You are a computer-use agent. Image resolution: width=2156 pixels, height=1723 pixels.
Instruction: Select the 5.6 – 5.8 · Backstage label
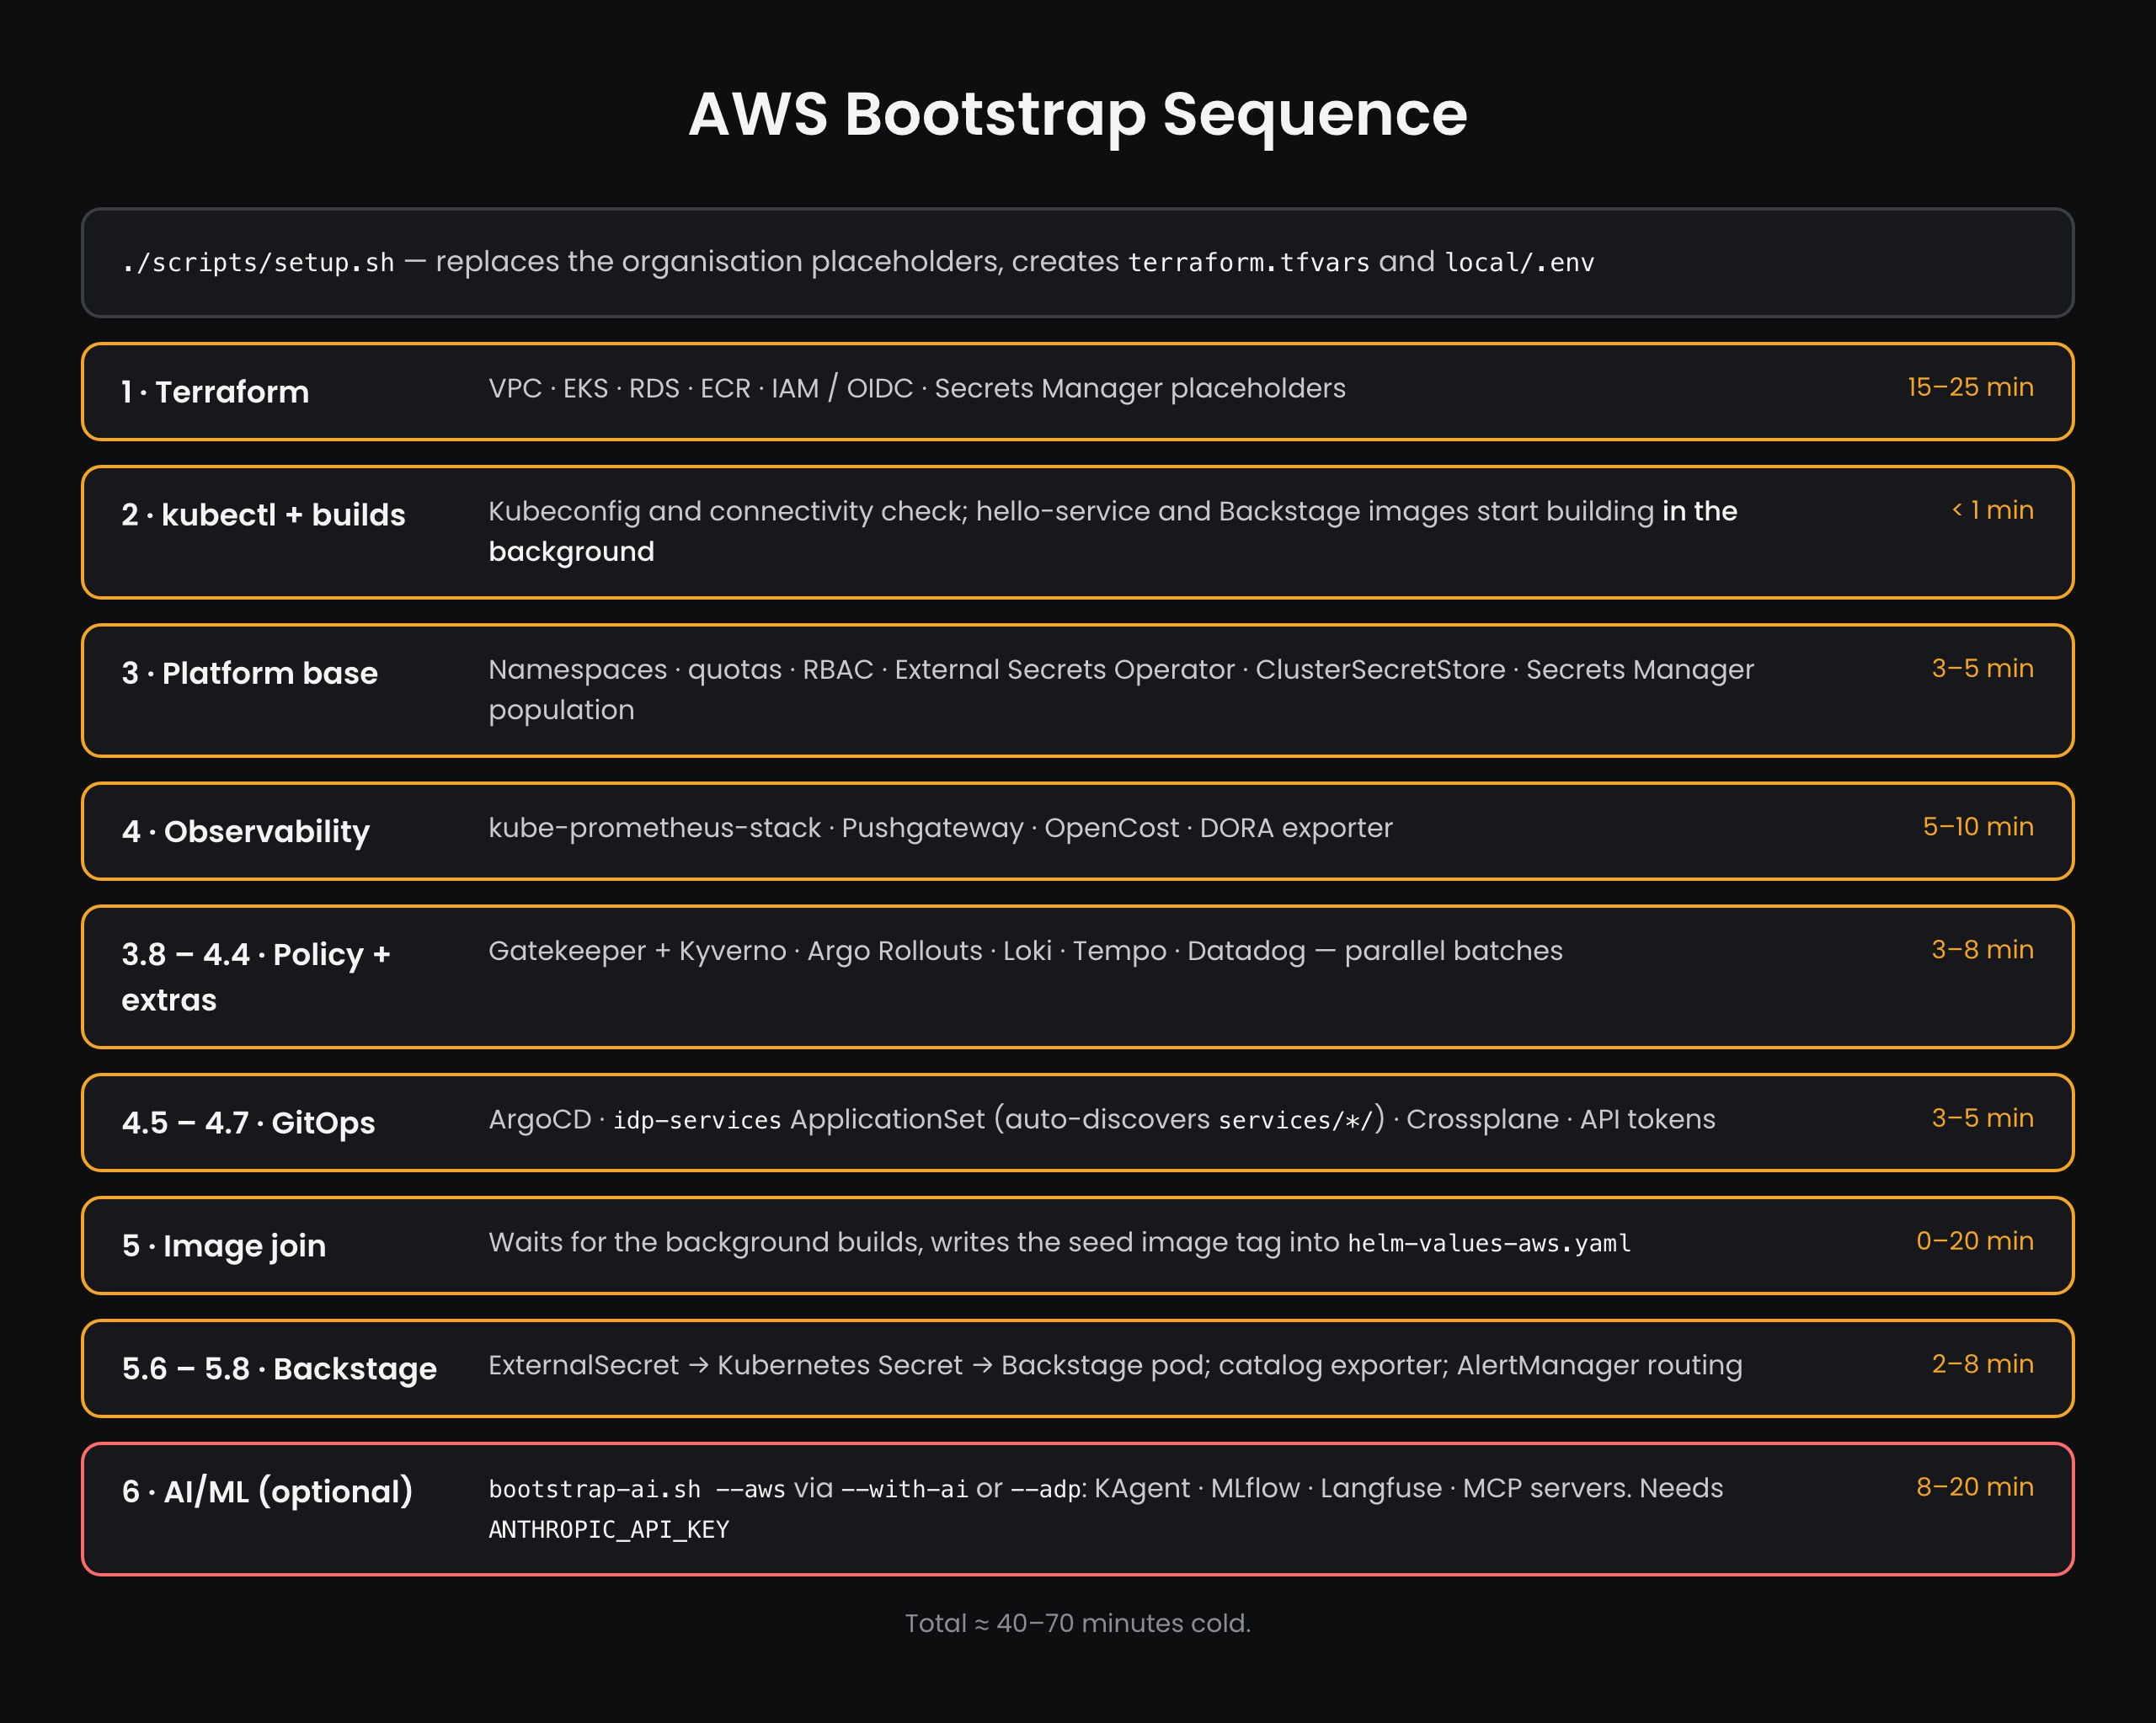coord(279,1369)
